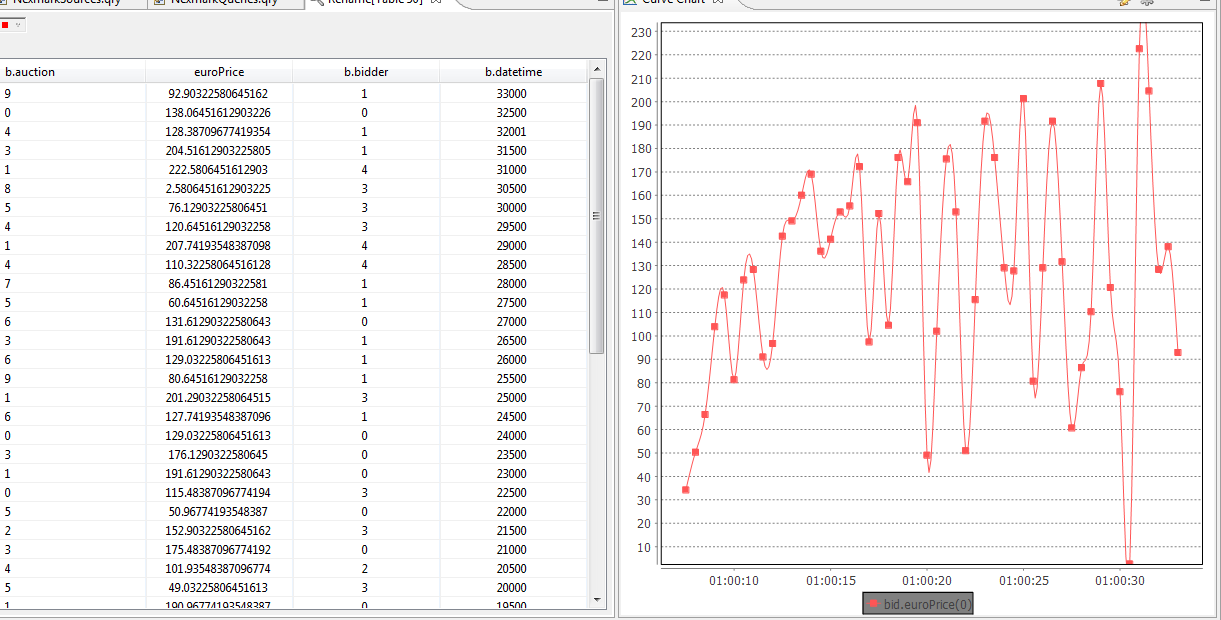Click the b.datetime column header

coord(513,72)
